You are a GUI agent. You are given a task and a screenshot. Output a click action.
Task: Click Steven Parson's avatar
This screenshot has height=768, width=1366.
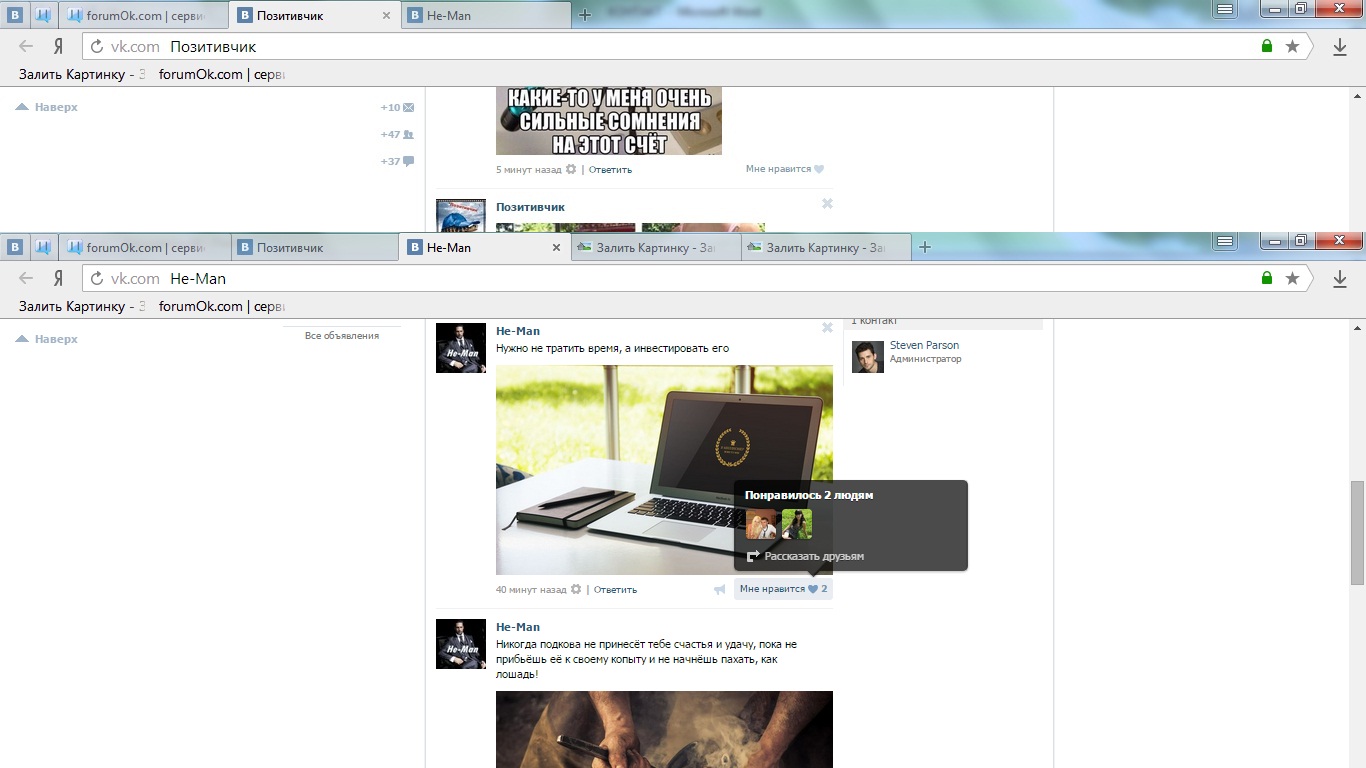coord(868,356)
